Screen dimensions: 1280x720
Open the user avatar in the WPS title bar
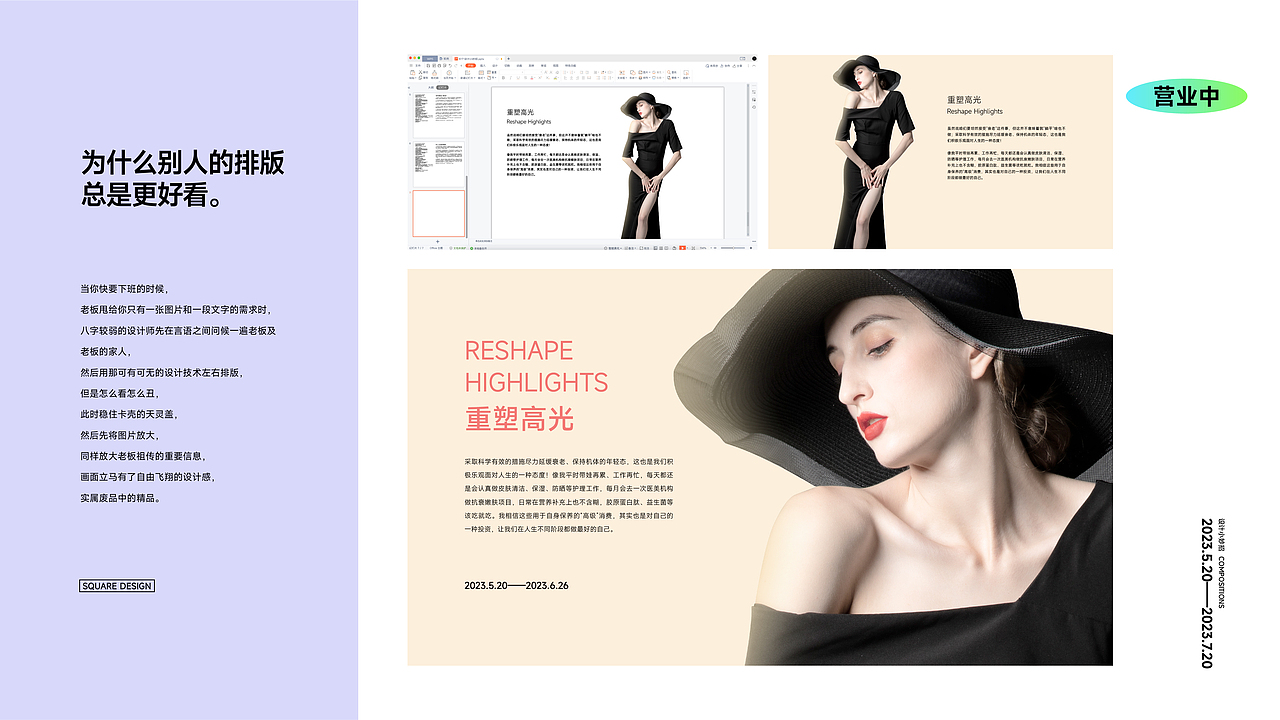(x=754, y=58)
